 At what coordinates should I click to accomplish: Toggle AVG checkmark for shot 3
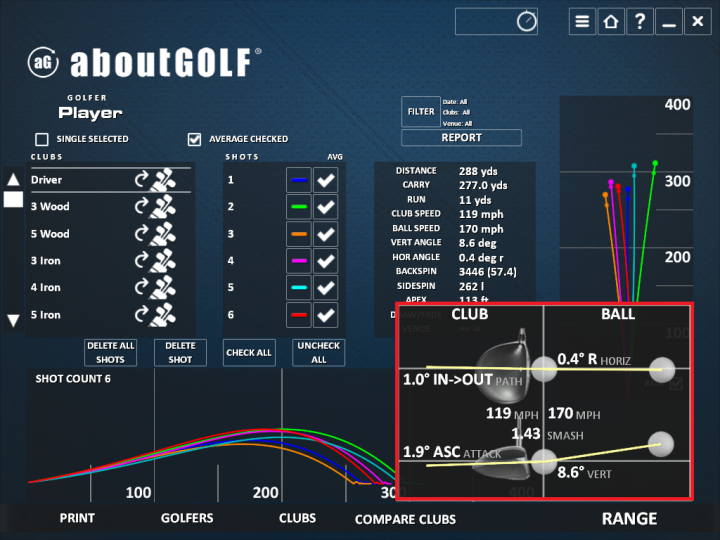(x=326, y=234)
